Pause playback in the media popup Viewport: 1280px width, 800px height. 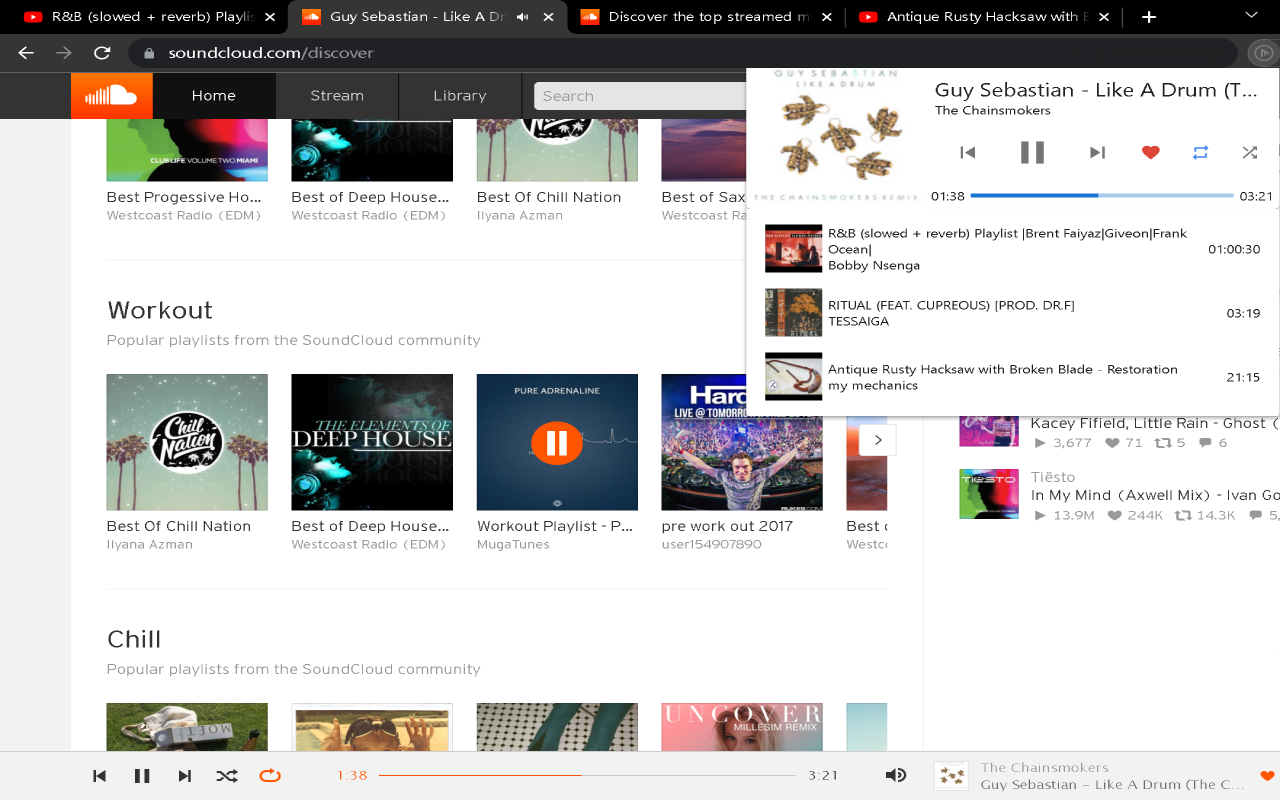(1032, 152)
